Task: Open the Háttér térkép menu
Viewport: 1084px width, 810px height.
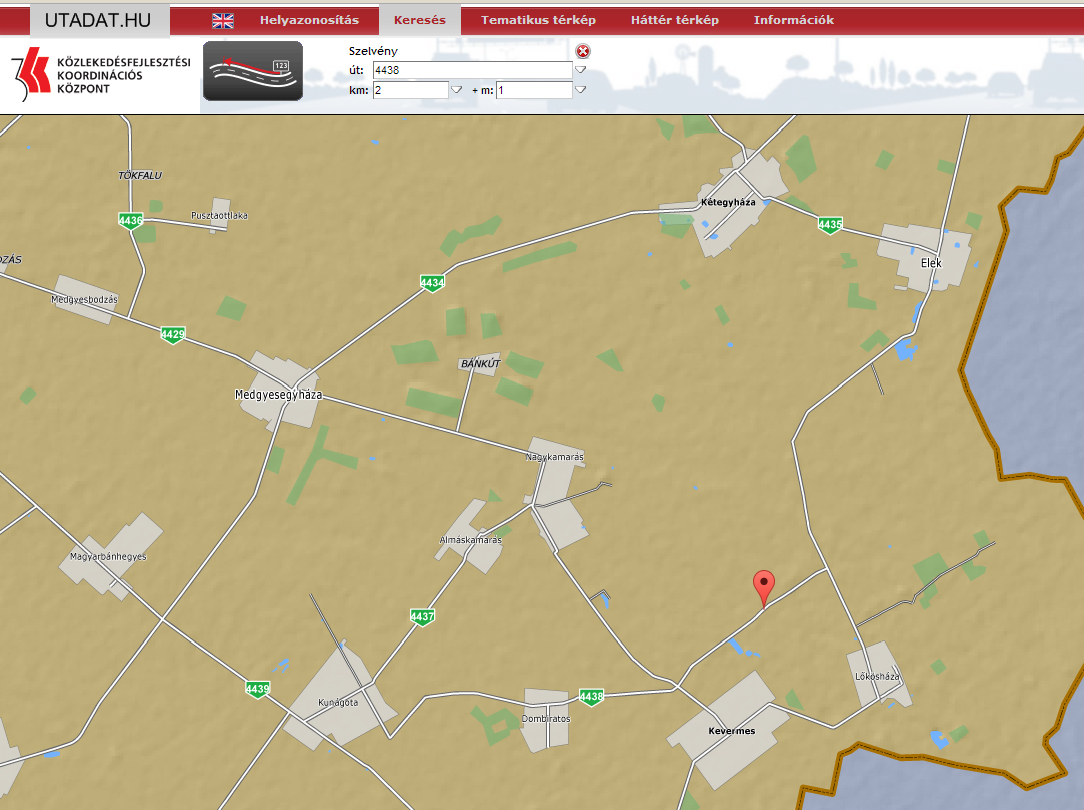Action: click(x=674, y=20)
